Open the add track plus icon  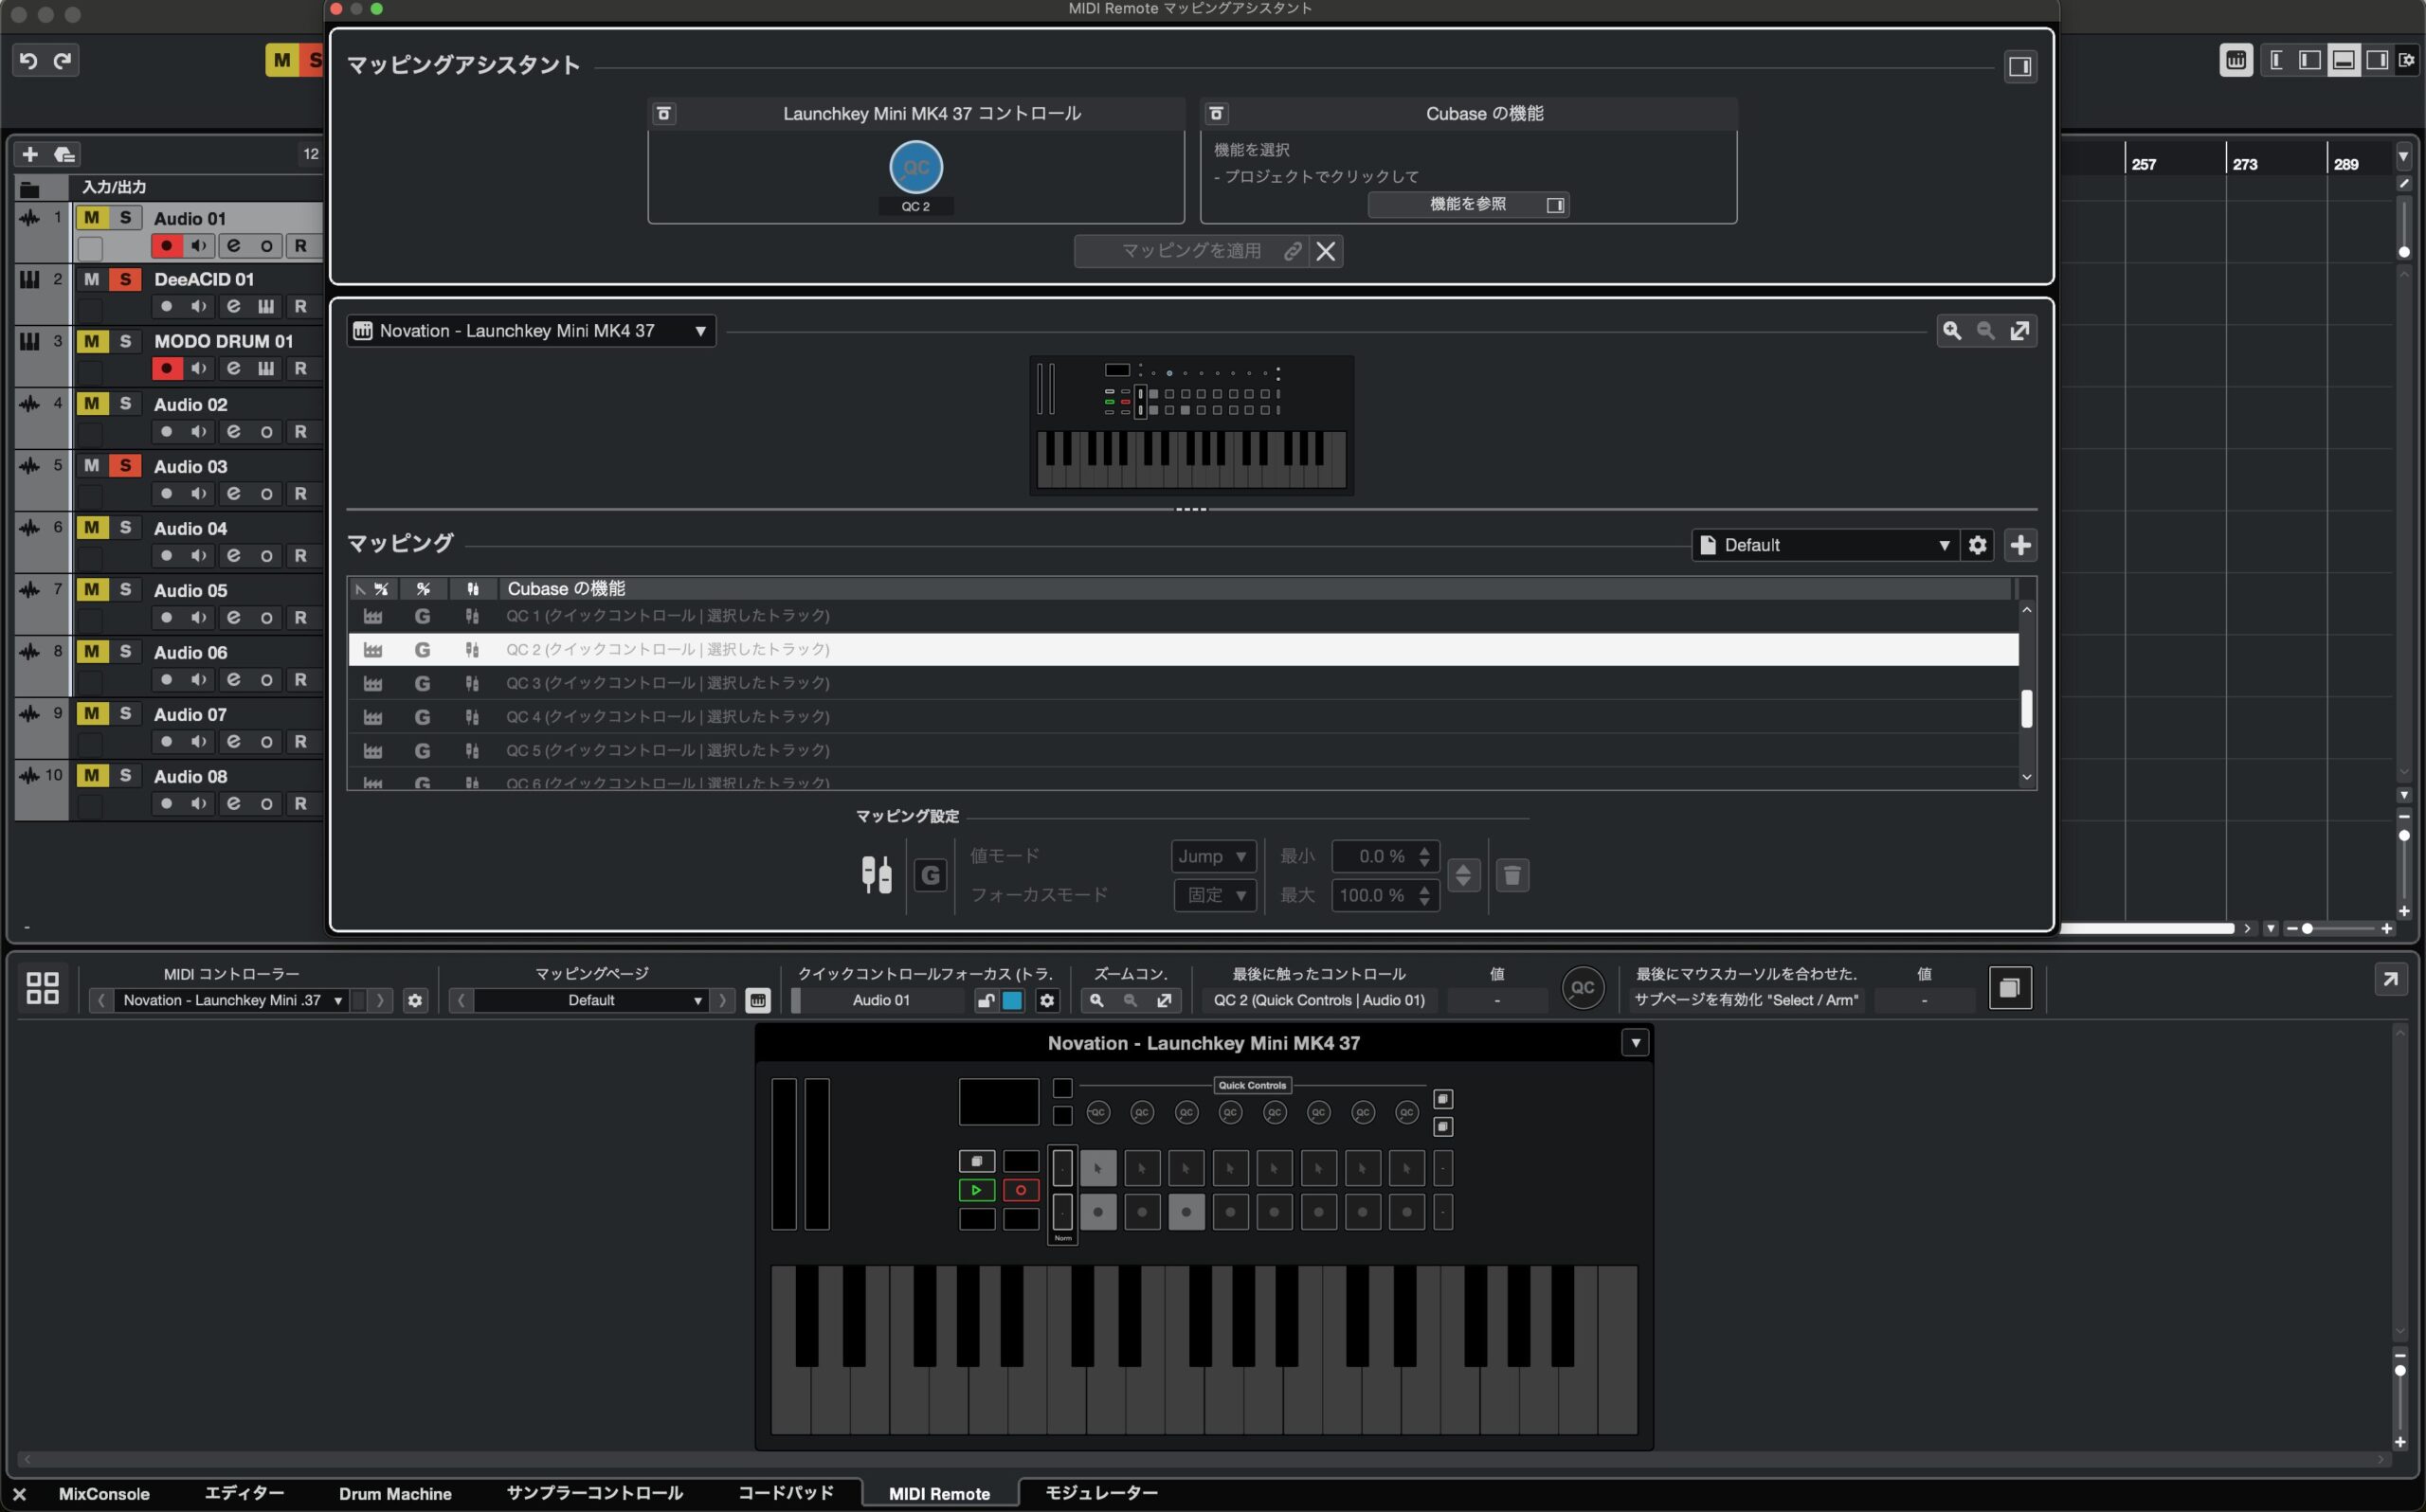[30, 154]
